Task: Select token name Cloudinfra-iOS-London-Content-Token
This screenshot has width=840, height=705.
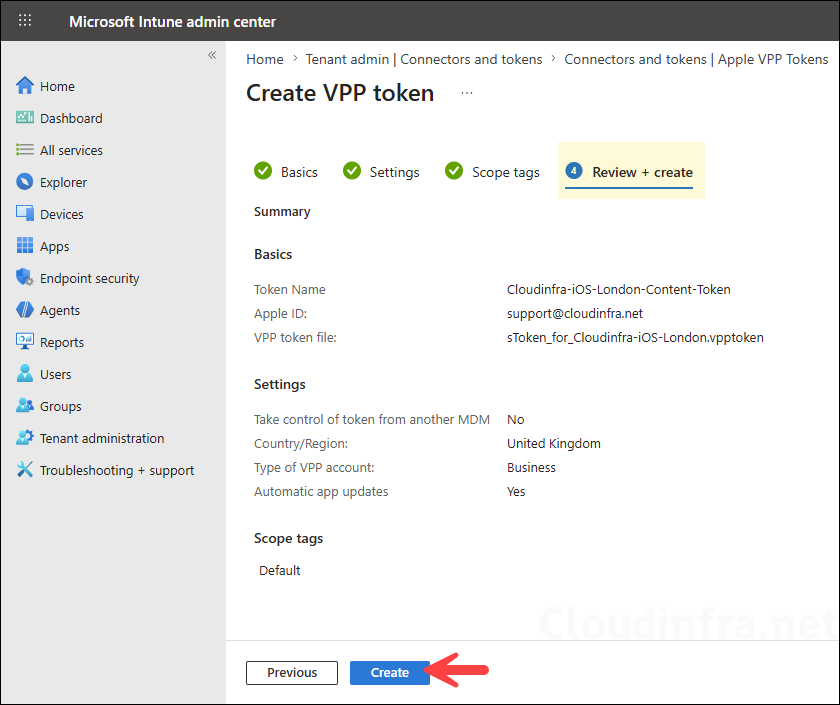Action: [618, 289]
